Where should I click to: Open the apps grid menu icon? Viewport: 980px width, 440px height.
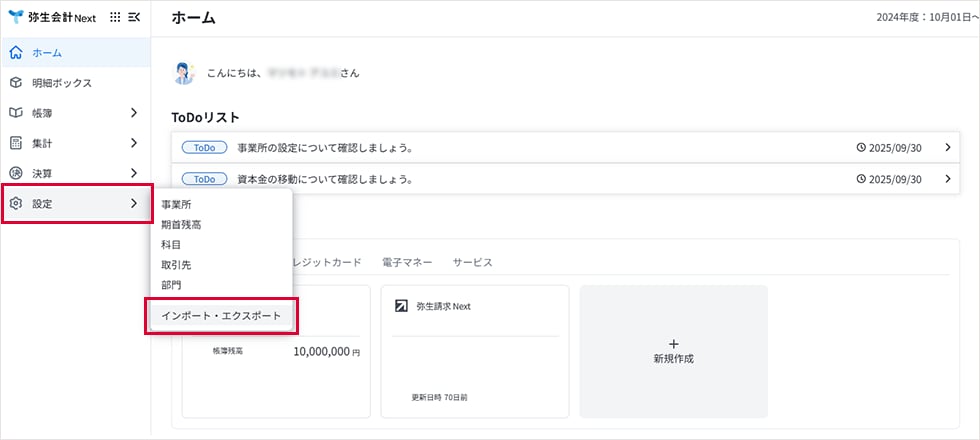(114, 17)
